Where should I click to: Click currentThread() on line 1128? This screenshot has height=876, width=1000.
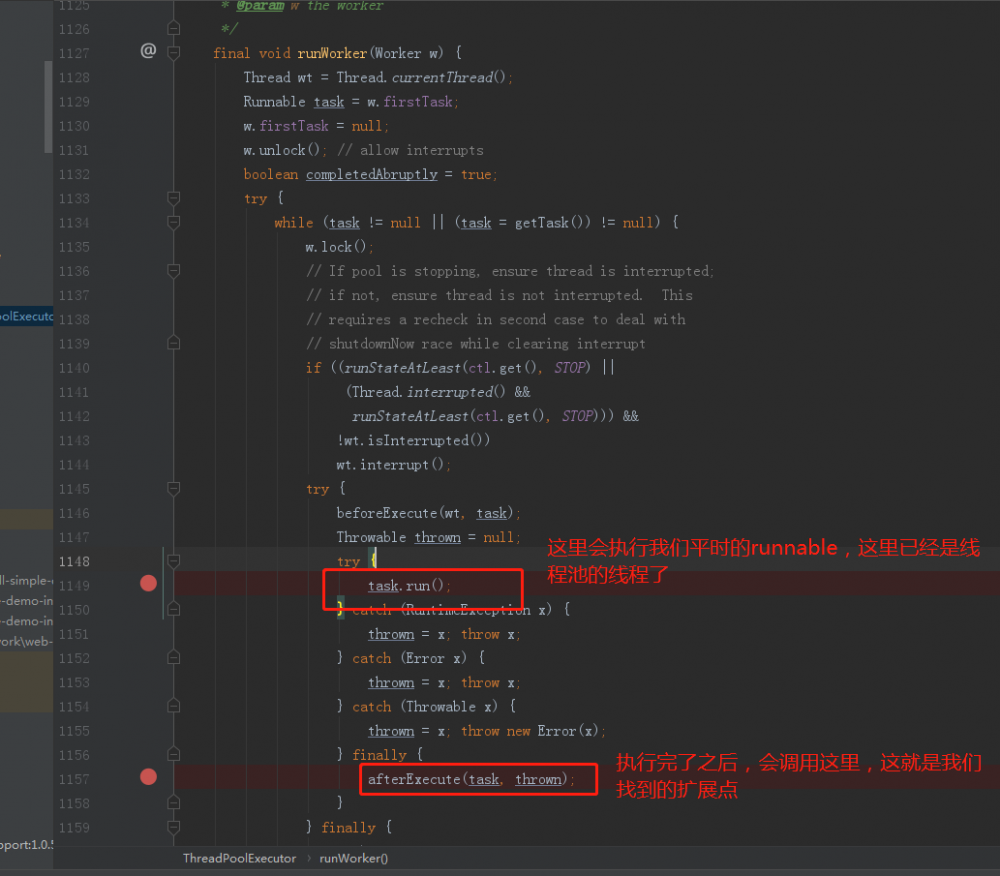point(448,77)
